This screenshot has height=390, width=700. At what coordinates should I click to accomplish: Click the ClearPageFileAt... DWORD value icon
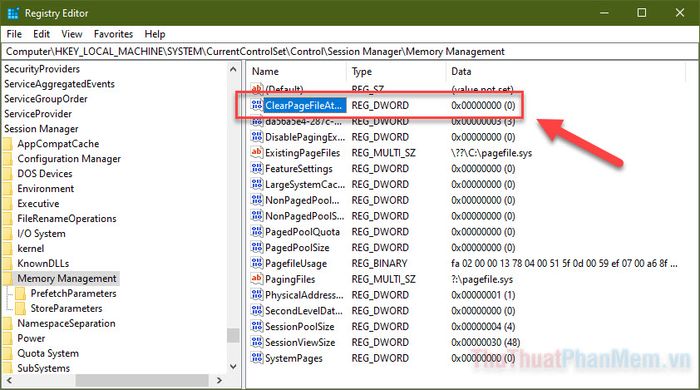coord(257,105)
